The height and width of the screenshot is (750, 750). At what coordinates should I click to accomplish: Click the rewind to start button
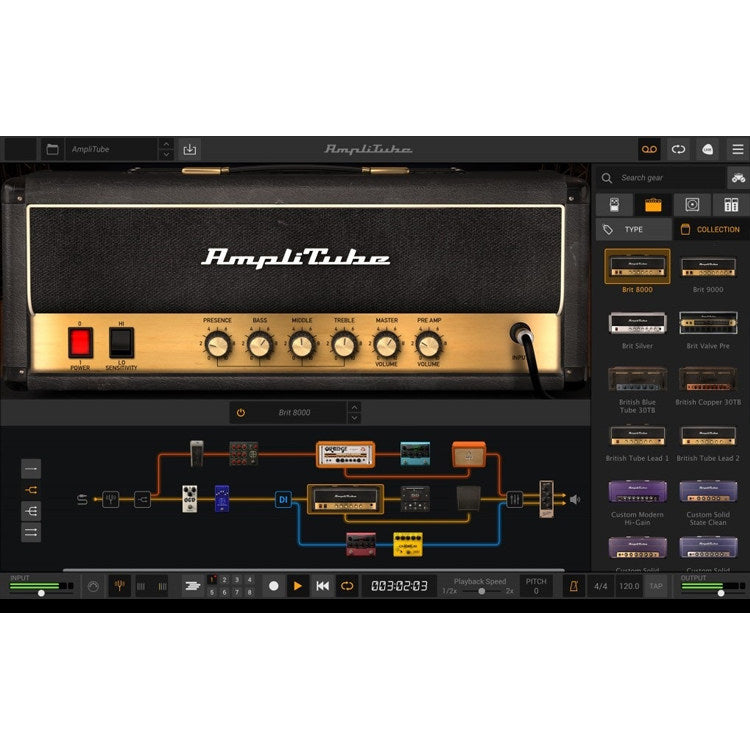tap(322, 586)
